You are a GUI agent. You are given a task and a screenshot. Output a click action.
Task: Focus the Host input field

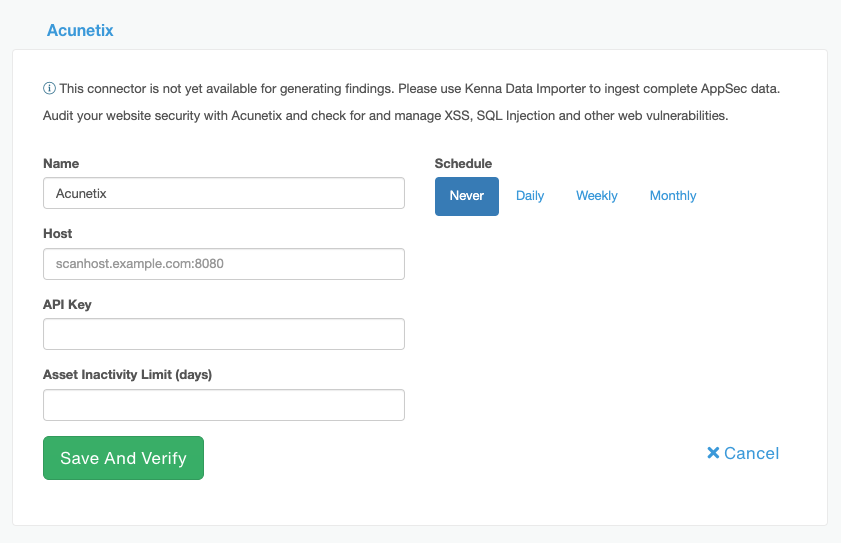224,264
